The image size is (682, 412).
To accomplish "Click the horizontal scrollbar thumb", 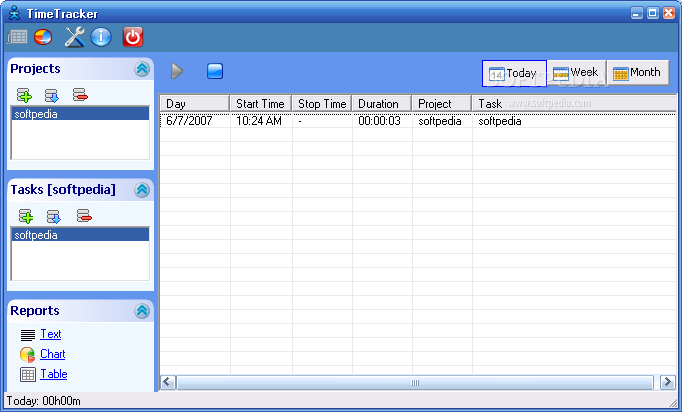I will point(415,382).
